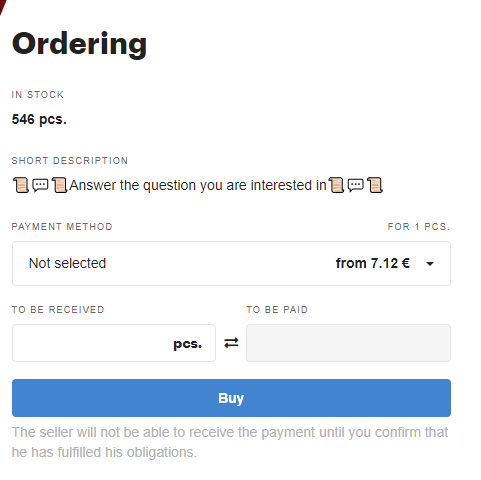
Task: Focus the 'To be received' quantity field
Action: [114, 343]
